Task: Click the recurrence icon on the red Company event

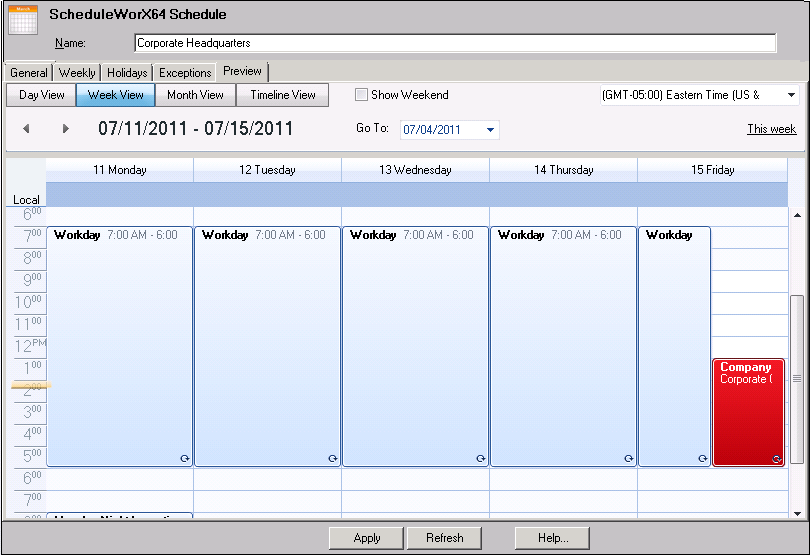Action: [x=776, y=458]
